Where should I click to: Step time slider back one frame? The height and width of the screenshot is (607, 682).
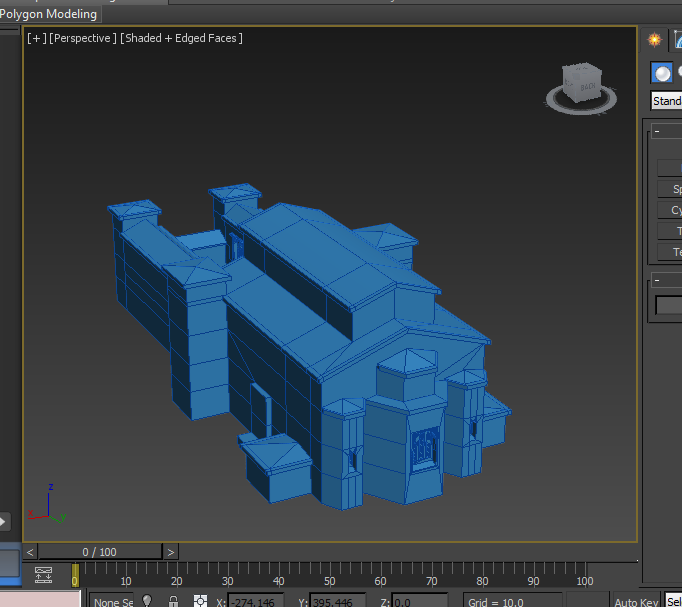(x=31, y=552)
